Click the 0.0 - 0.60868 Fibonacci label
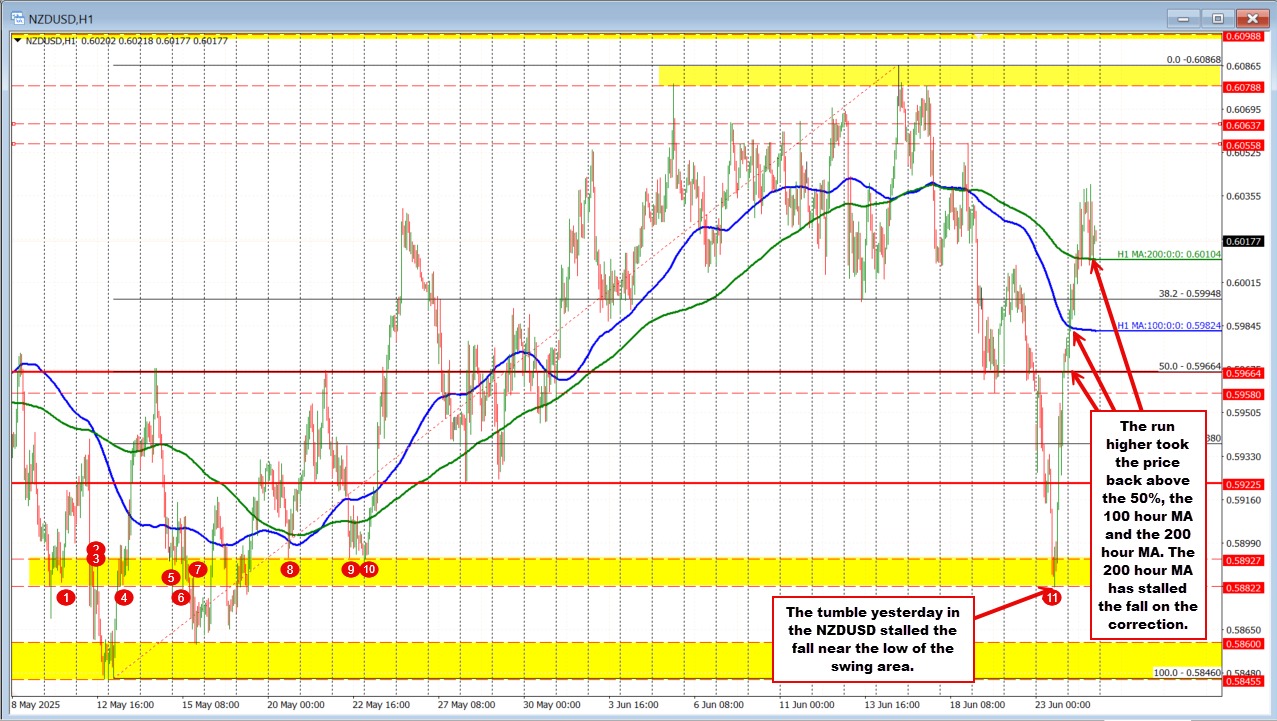The height and width of the screenshot is (721, 1277). [1193, 60]
